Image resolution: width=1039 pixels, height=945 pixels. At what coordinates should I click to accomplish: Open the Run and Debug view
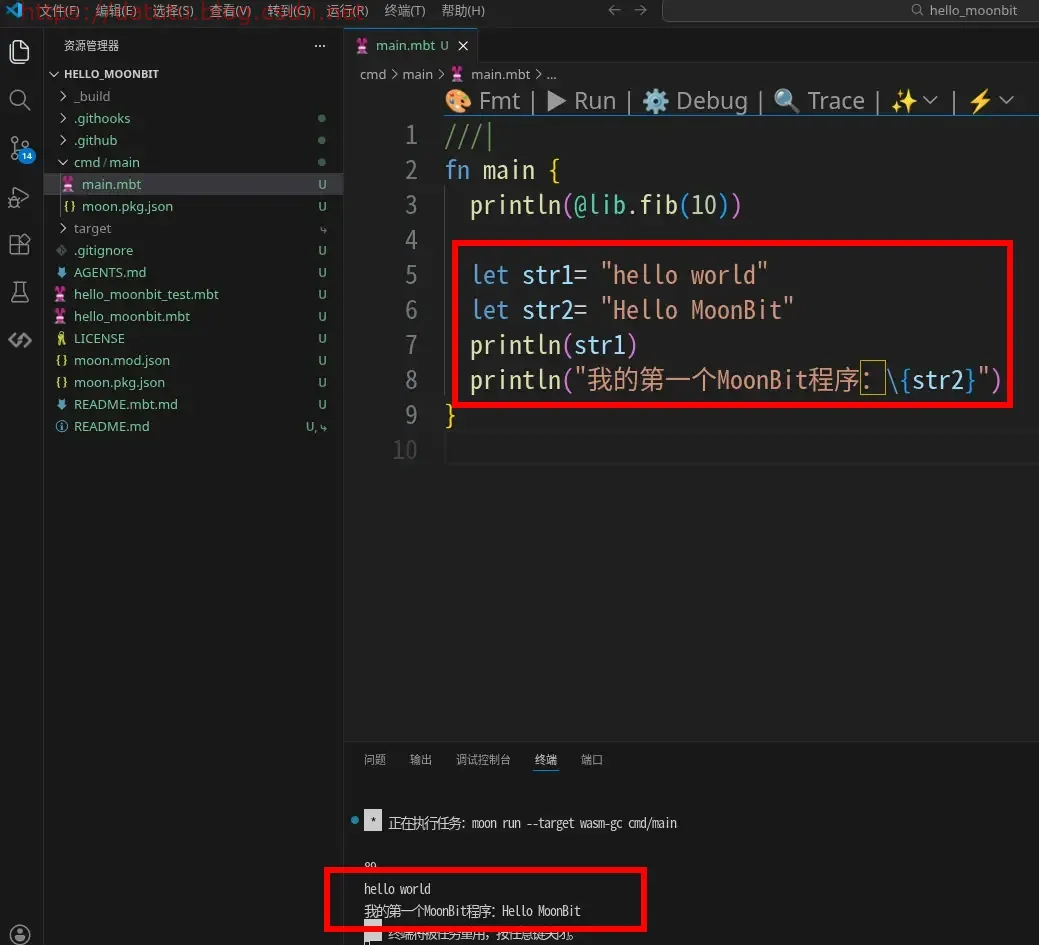coord(19,197)
